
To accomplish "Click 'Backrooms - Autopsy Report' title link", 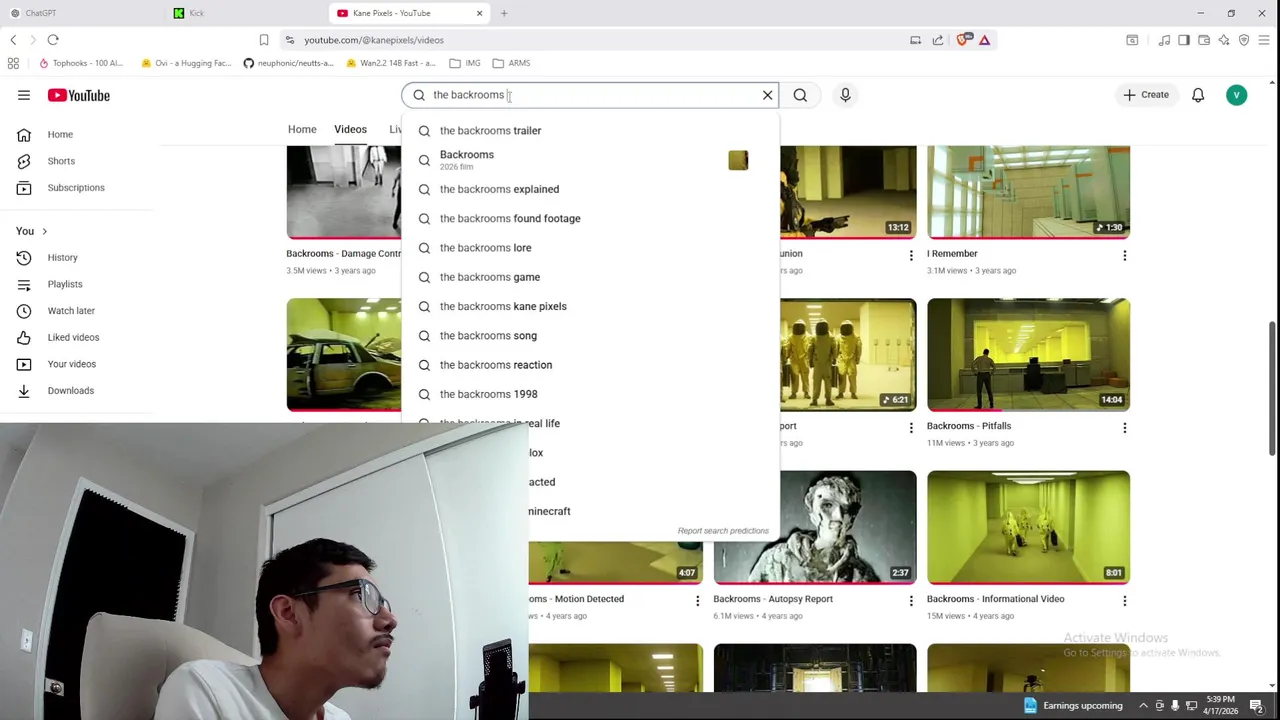I will click(772, 599).
